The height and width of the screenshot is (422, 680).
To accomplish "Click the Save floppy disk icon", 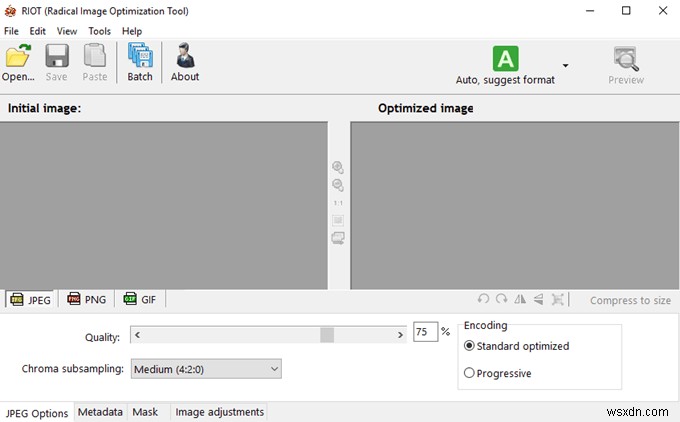I will pyautogui.click(x=57, y=56).
